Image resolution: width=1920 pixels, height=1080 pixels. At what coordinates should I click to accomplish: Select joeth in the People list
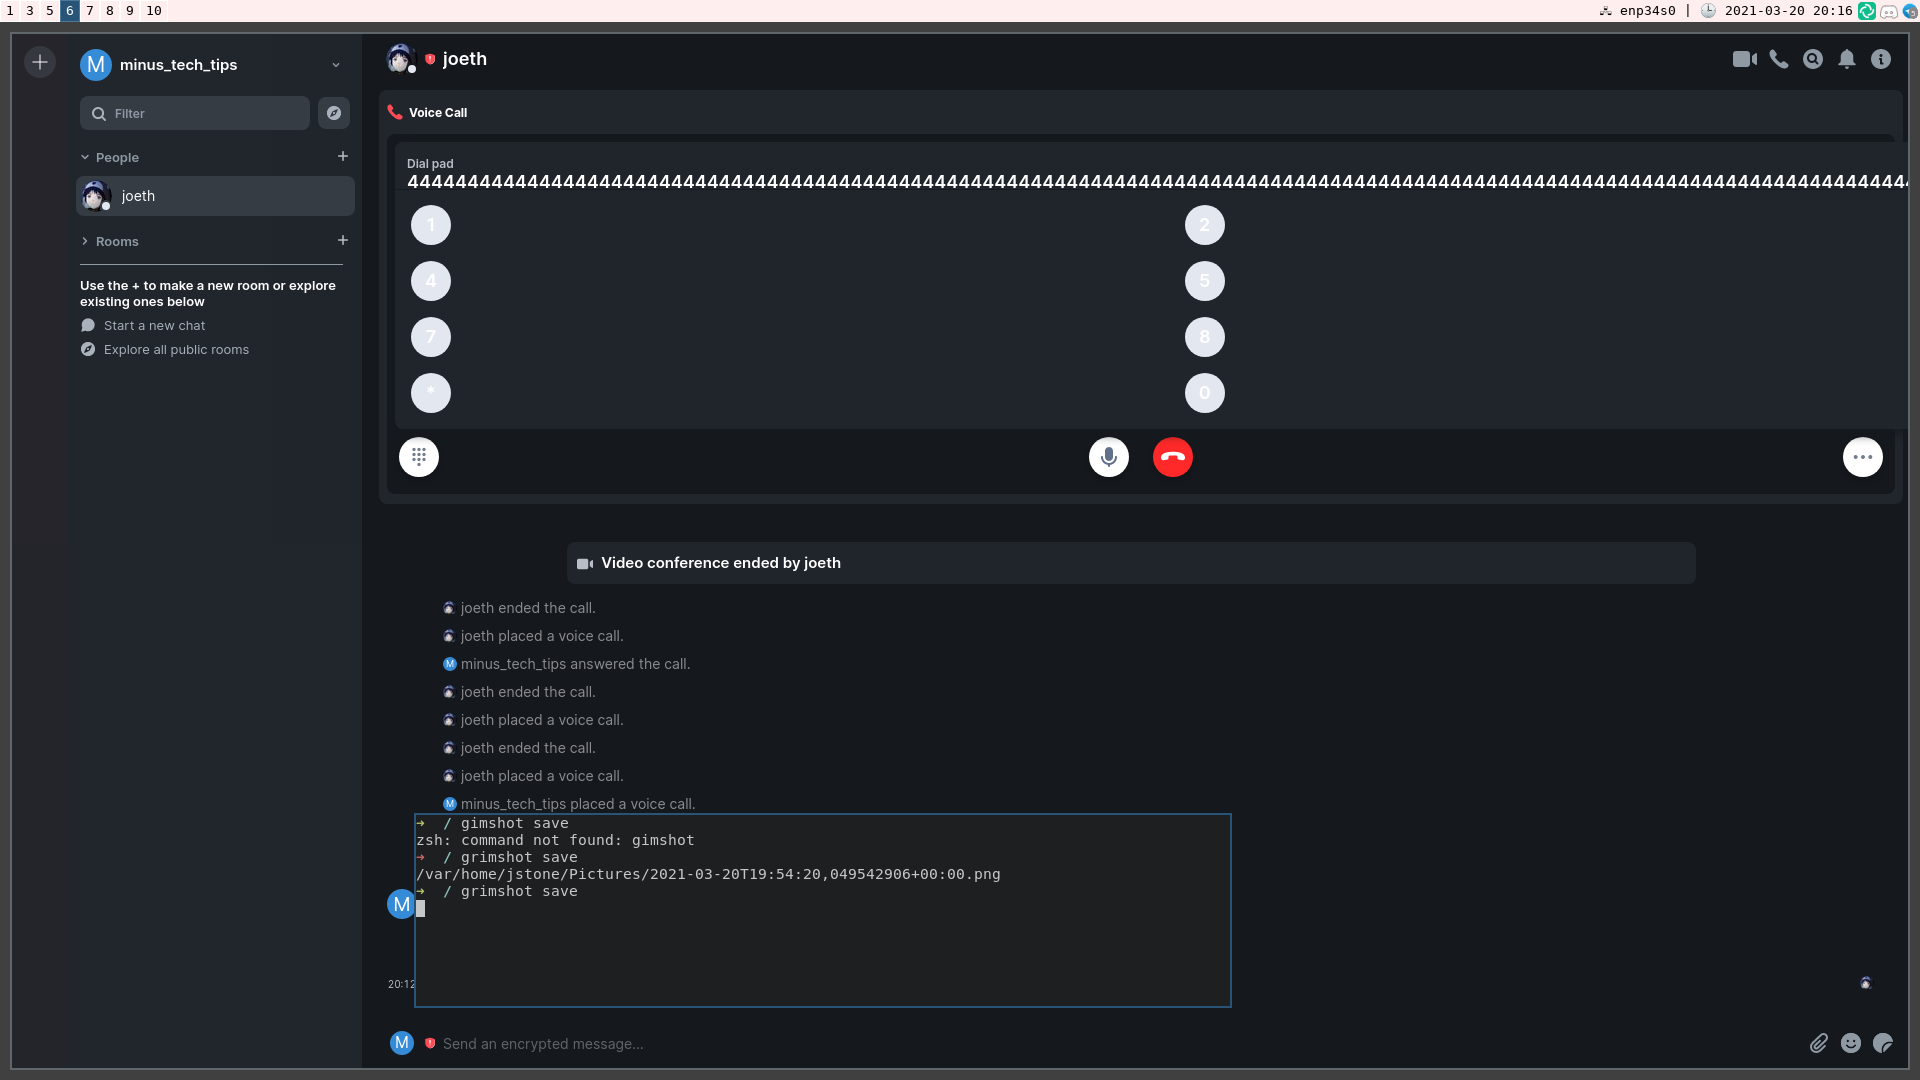point(215,196)
